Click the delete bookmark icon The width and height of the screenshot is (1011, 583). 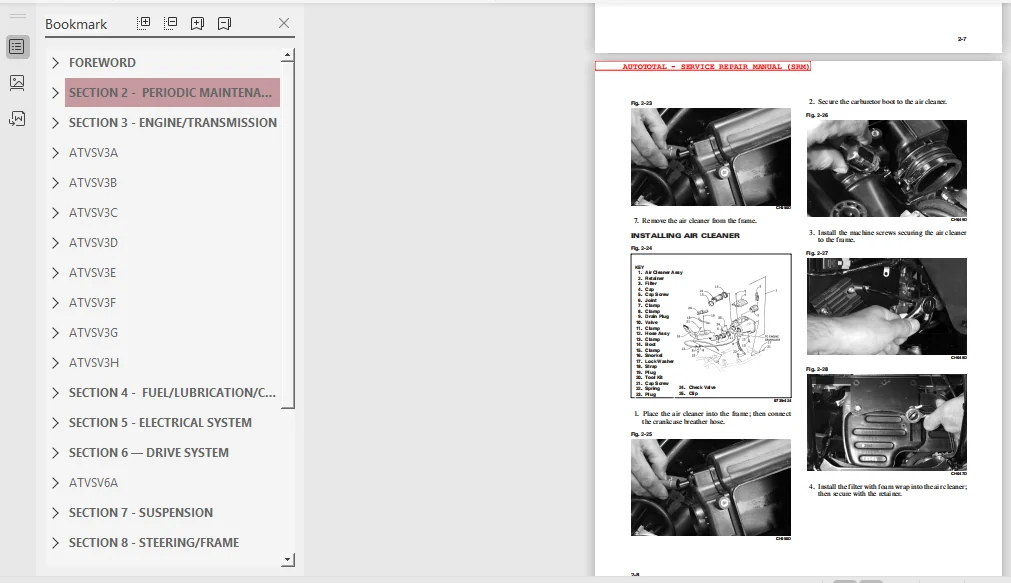pos(224,23)
